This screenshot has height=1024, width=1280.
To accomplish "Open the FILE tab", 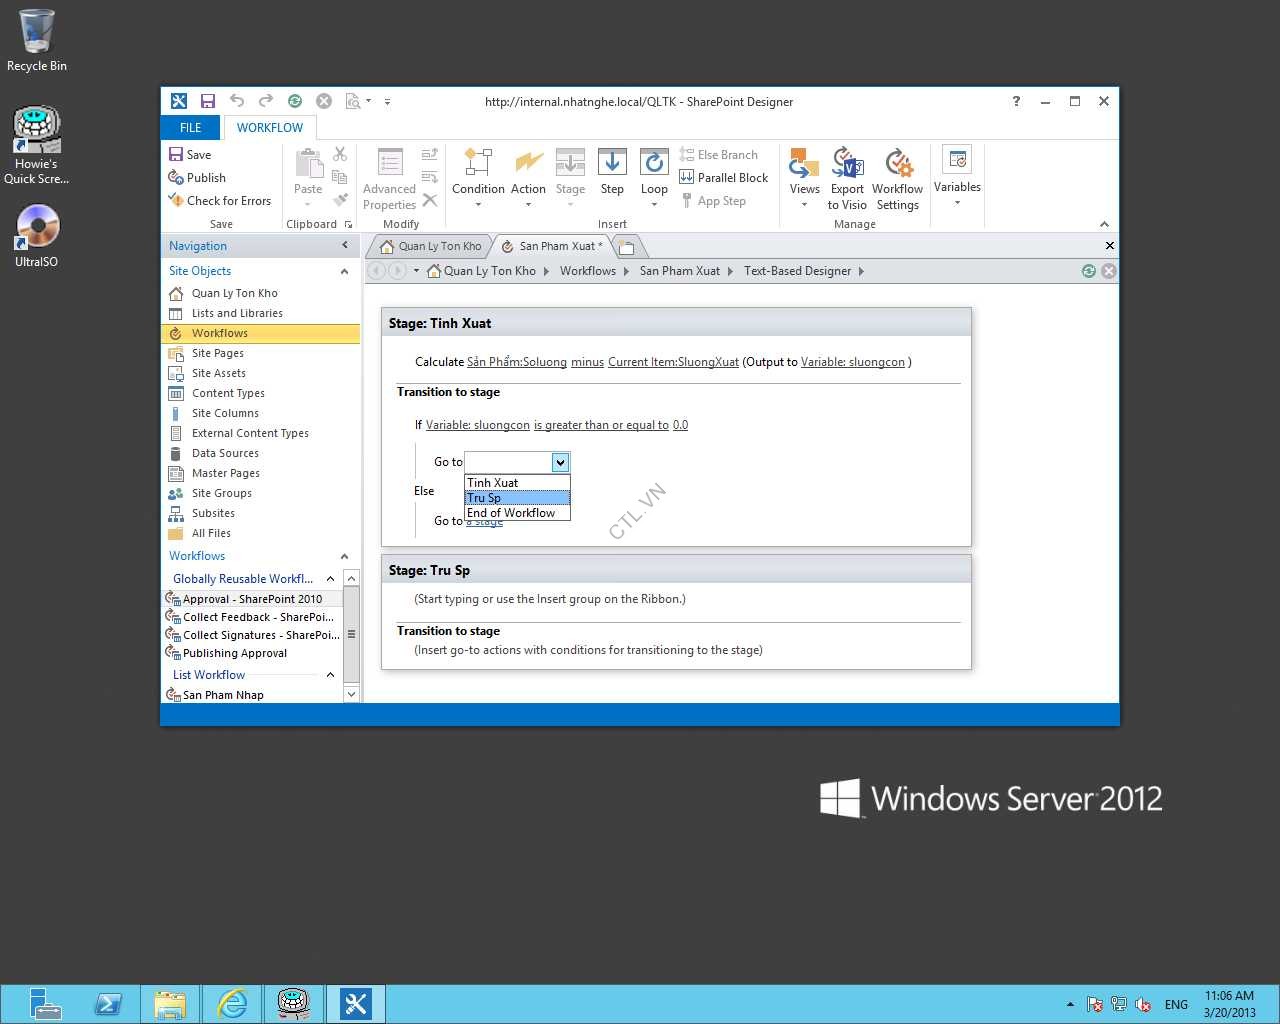I will point(190,128).
